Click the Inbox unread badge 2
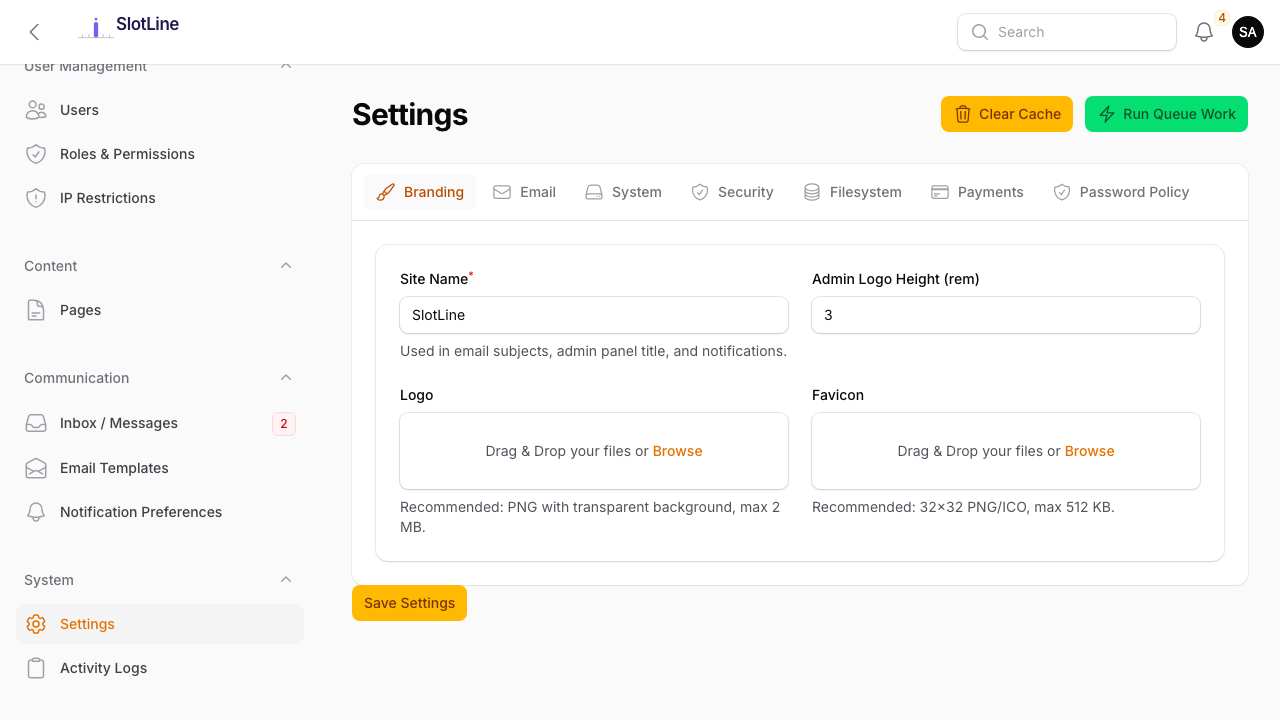1280x720 pixels. pyautogui.click(x=284, y=424)
